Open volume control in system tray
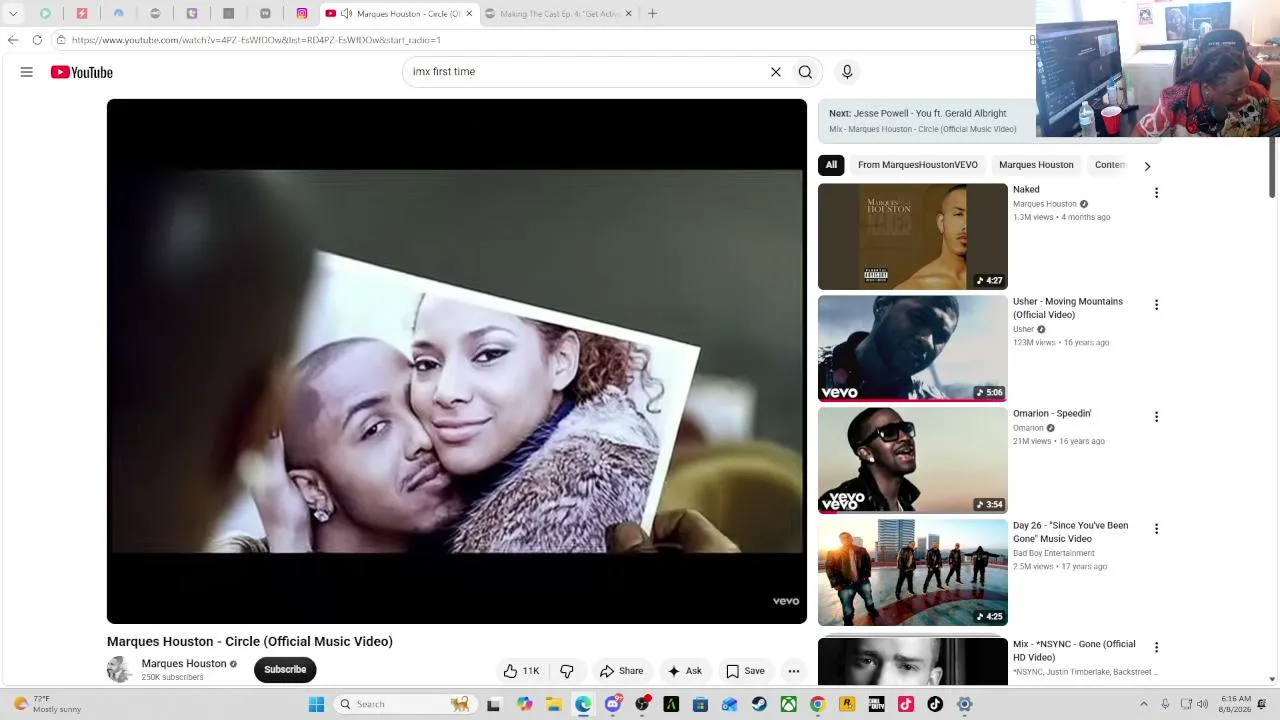 click(1202, 704)
